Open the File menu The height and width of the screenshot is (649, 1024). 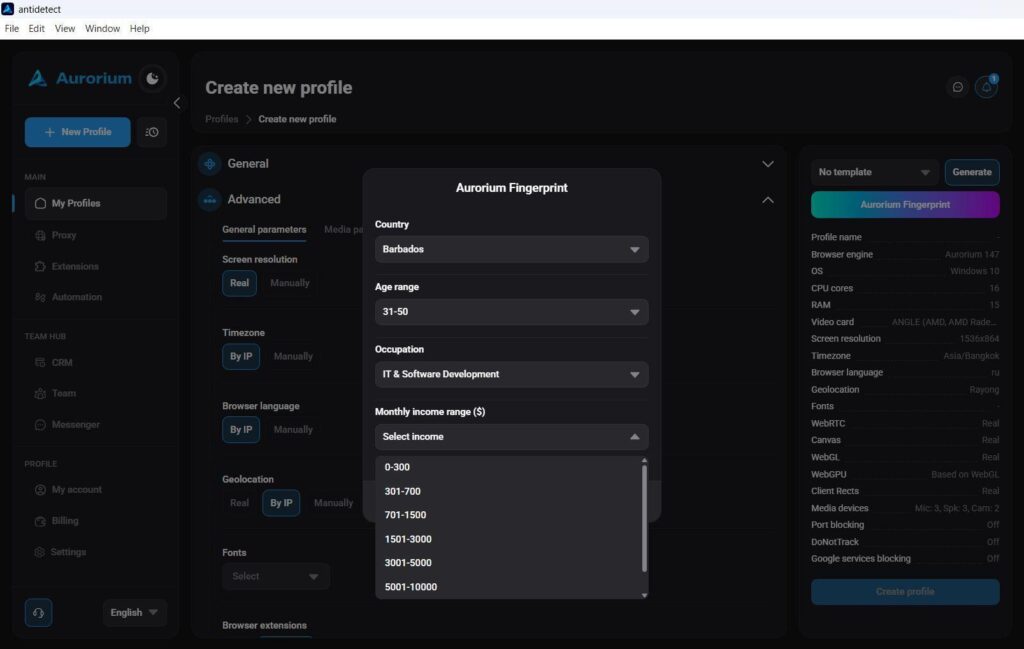[x=12, y=29]
